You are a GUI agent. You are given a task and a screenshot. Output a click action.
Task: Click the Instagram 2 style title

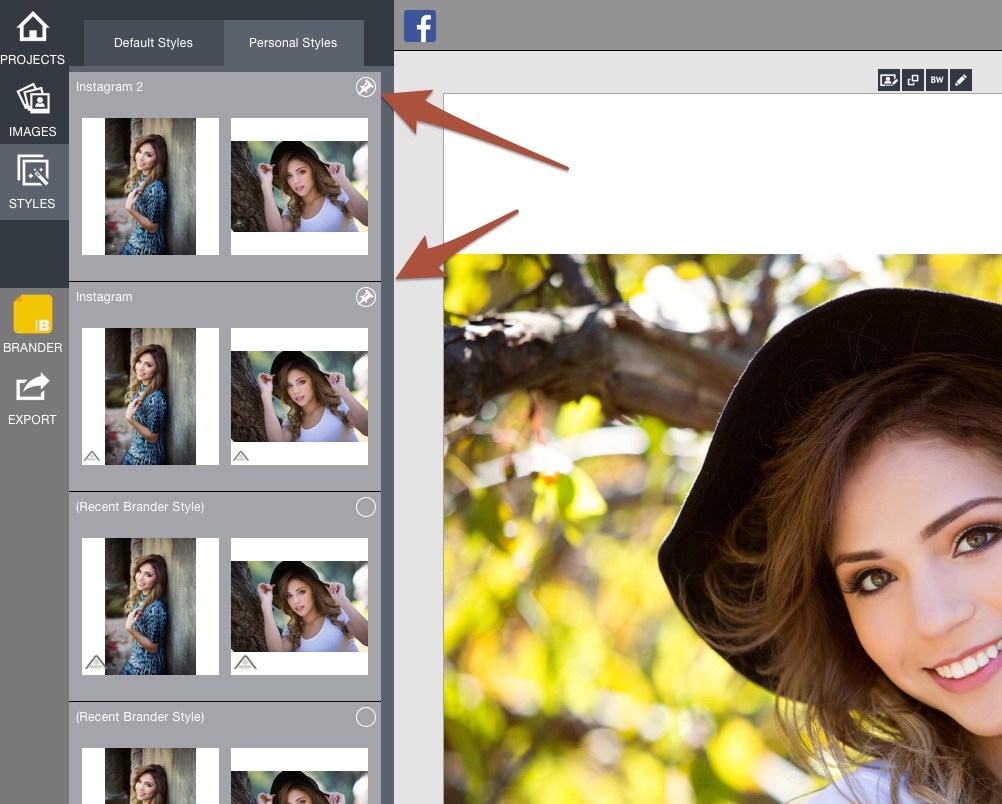pyautogui.click(x=109, y=87)
